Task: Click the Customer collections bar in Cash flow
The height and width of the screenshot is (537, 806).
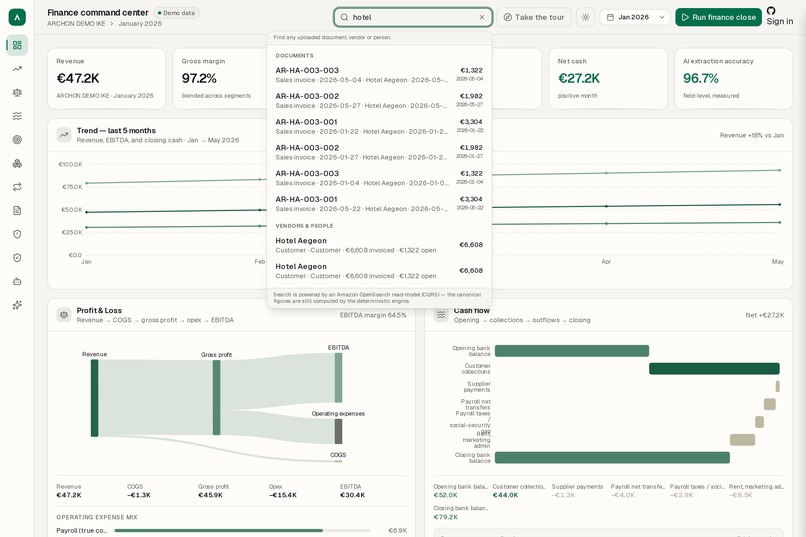Action: tap(715, 368)
